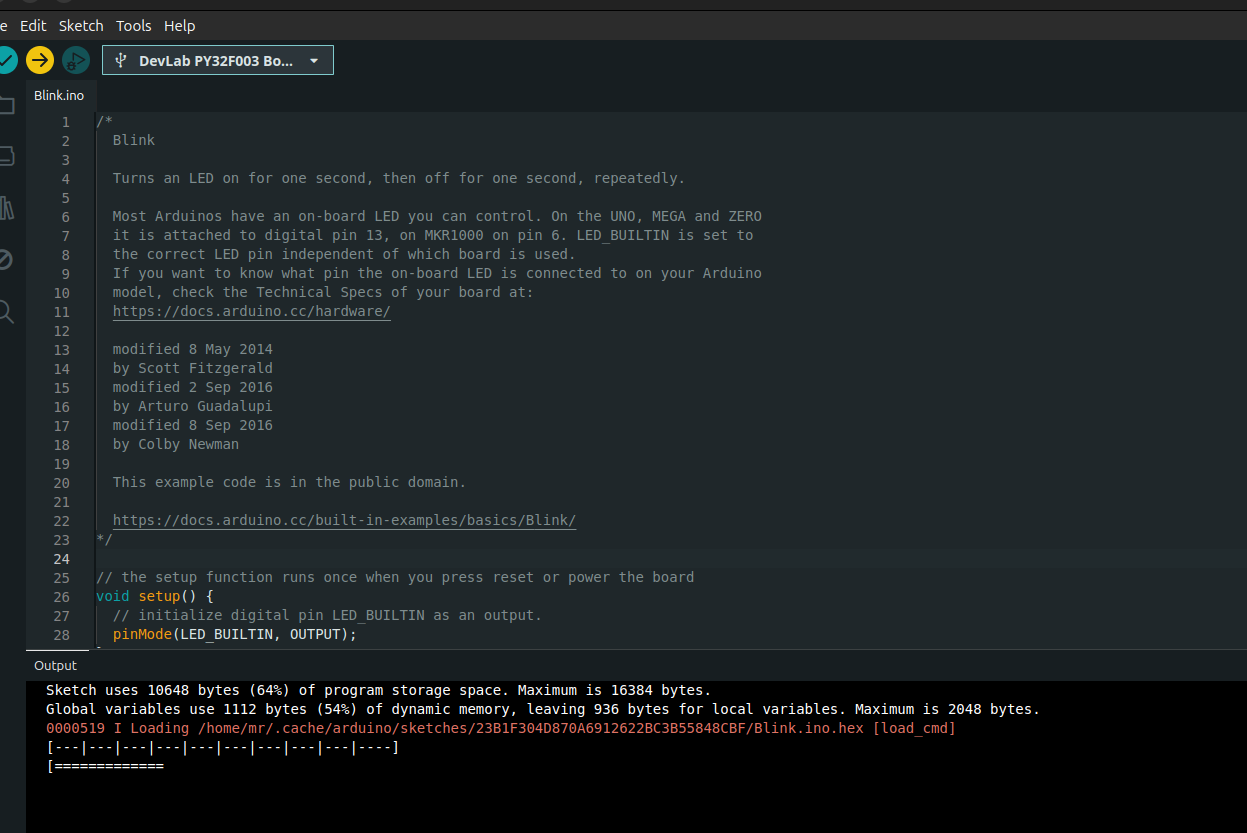This screenshot has height=833, width=1247.
Task: Open the docs.arduino.cc hardware link
Action: click(251, 311)
